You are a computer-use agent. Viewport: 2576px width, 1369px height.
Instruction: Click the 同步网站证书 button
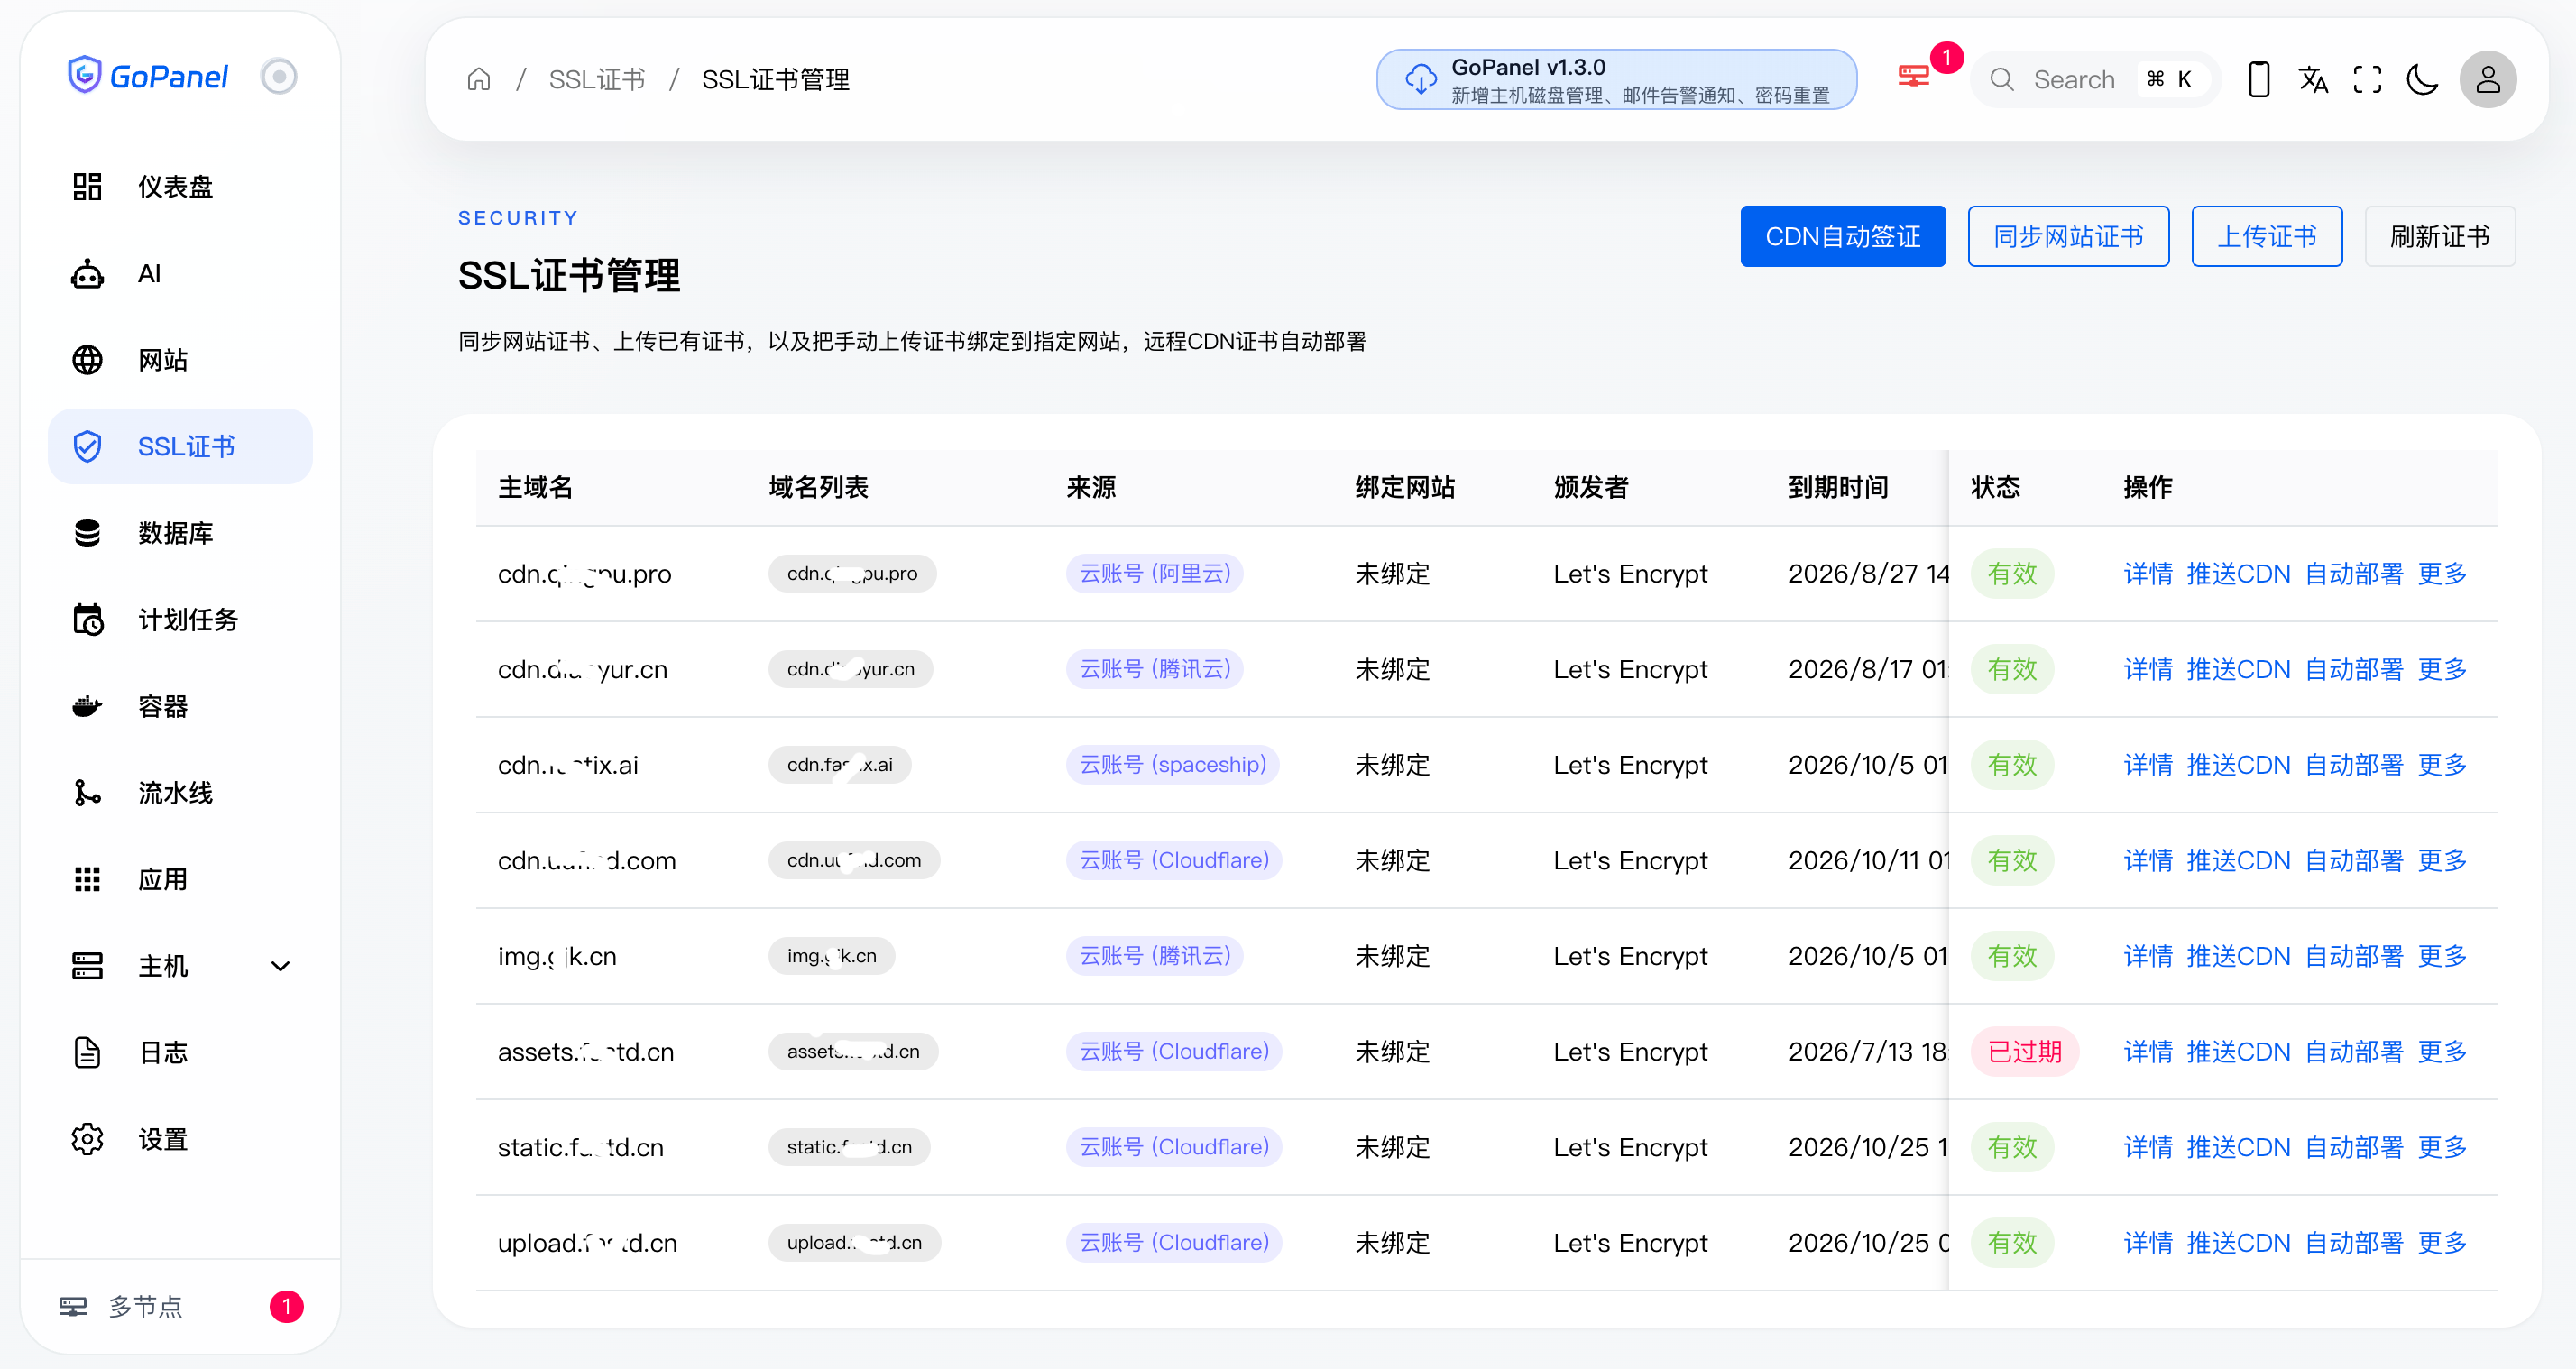2068,237
